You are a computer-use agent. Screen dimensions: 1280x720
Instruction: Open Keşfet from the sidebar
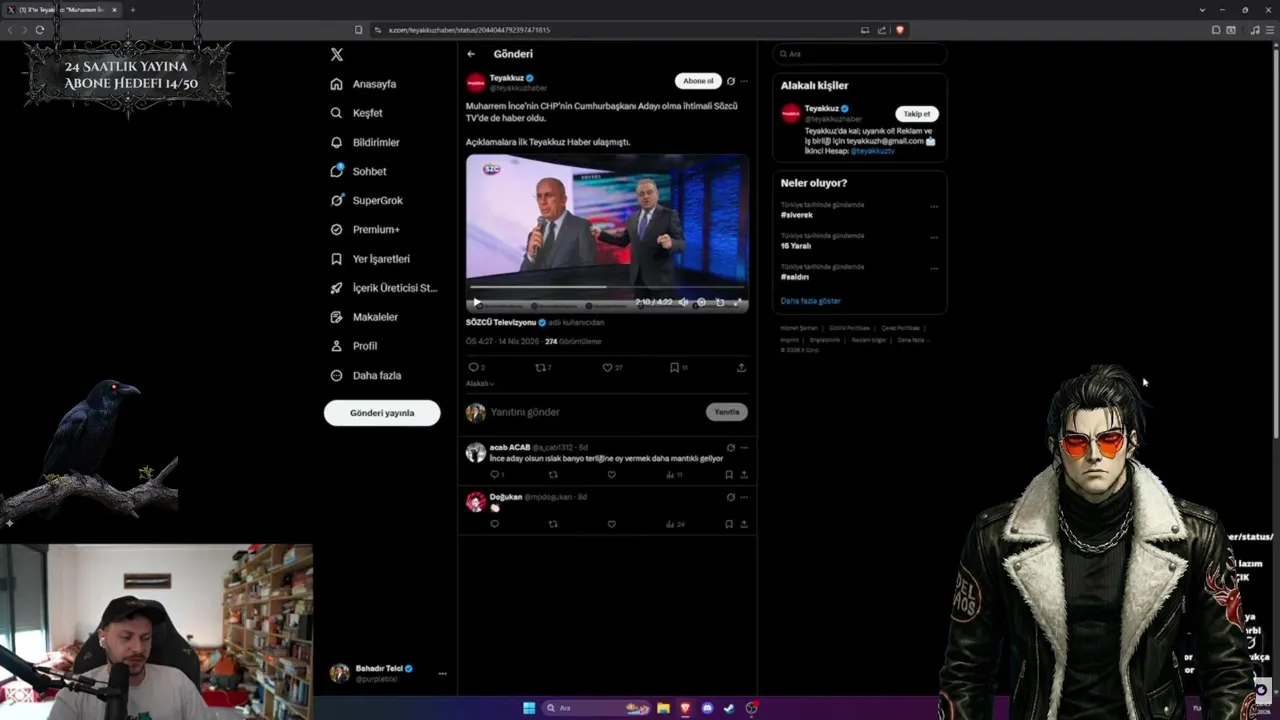pyautogui.click(x=357, y=113)
